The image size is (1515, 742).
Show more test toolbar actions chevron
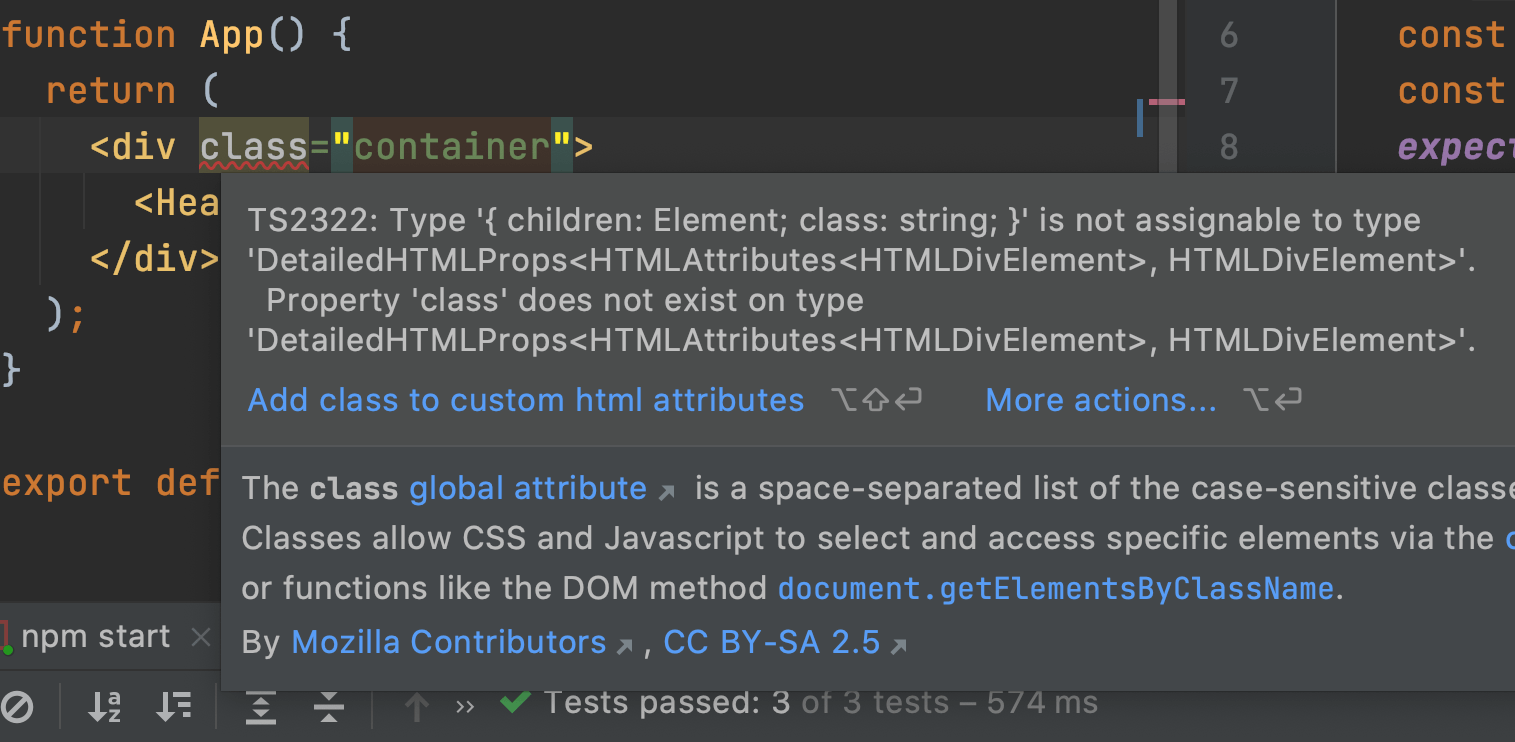point(465,706)
